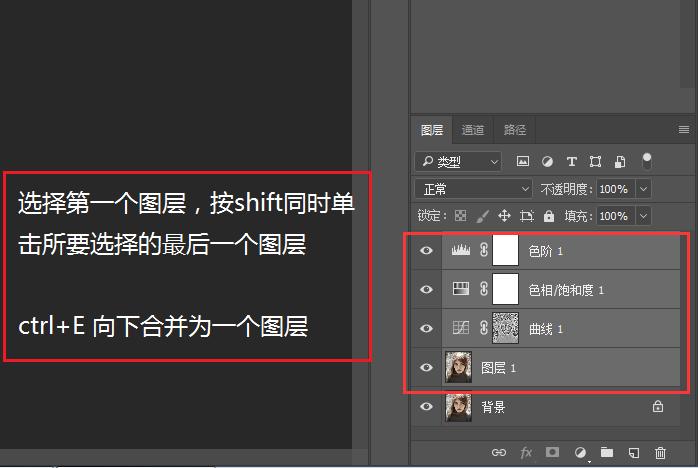Hide the 背景 layer

[x=426, y=406]
